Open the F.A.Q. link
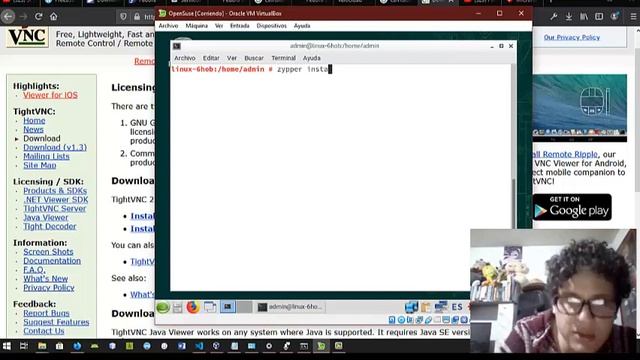This screenshot has width=640, height=360. [34, 270]
